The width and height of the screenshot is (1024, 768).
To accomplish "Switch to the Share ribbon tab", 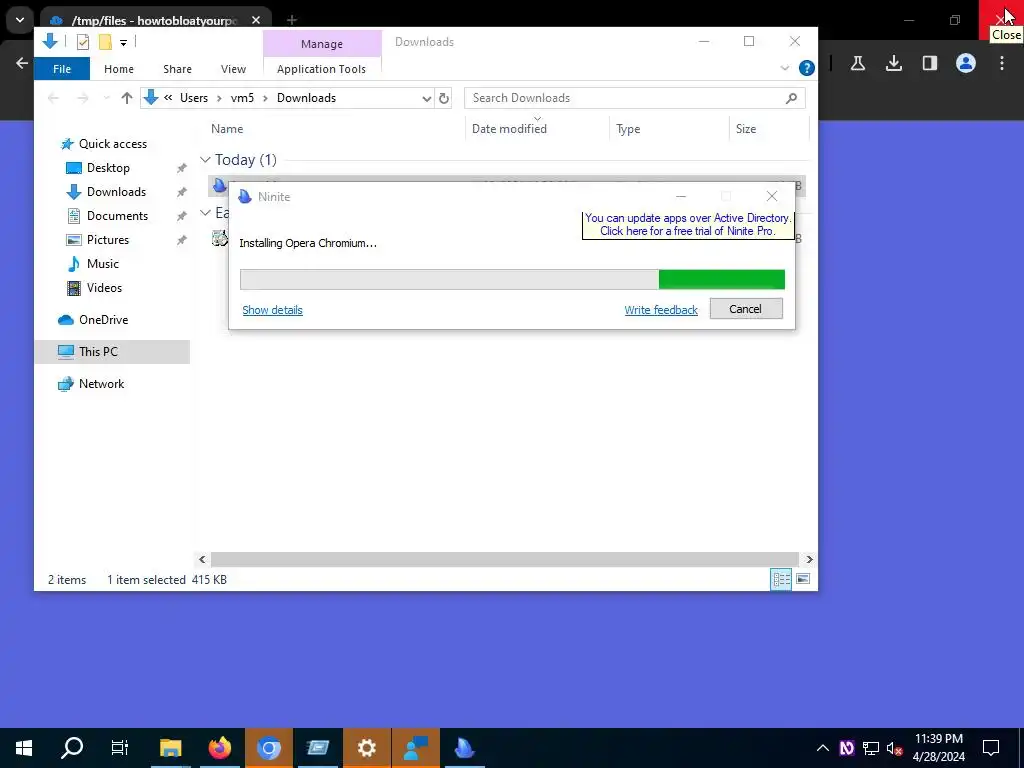I will (x=178, y=69).
